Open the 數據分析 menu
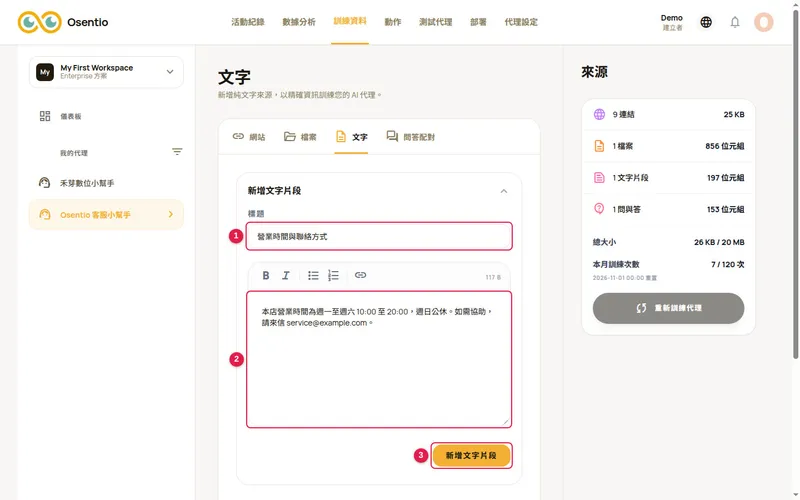The height and width of the screenshot is (500, 800). [x=299, y=22]
